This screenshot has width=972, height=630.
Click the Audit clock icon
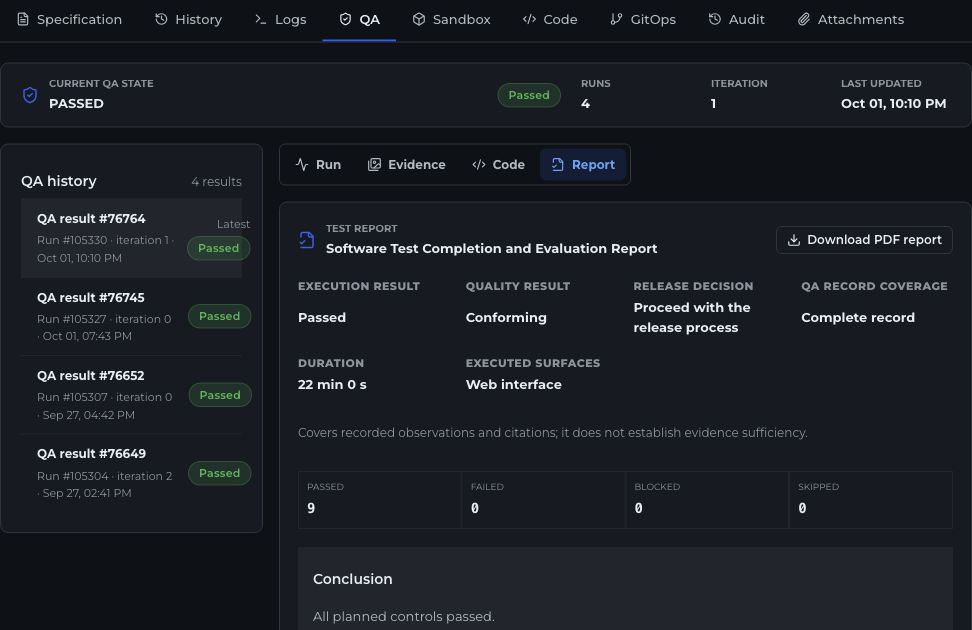point(715,19)
